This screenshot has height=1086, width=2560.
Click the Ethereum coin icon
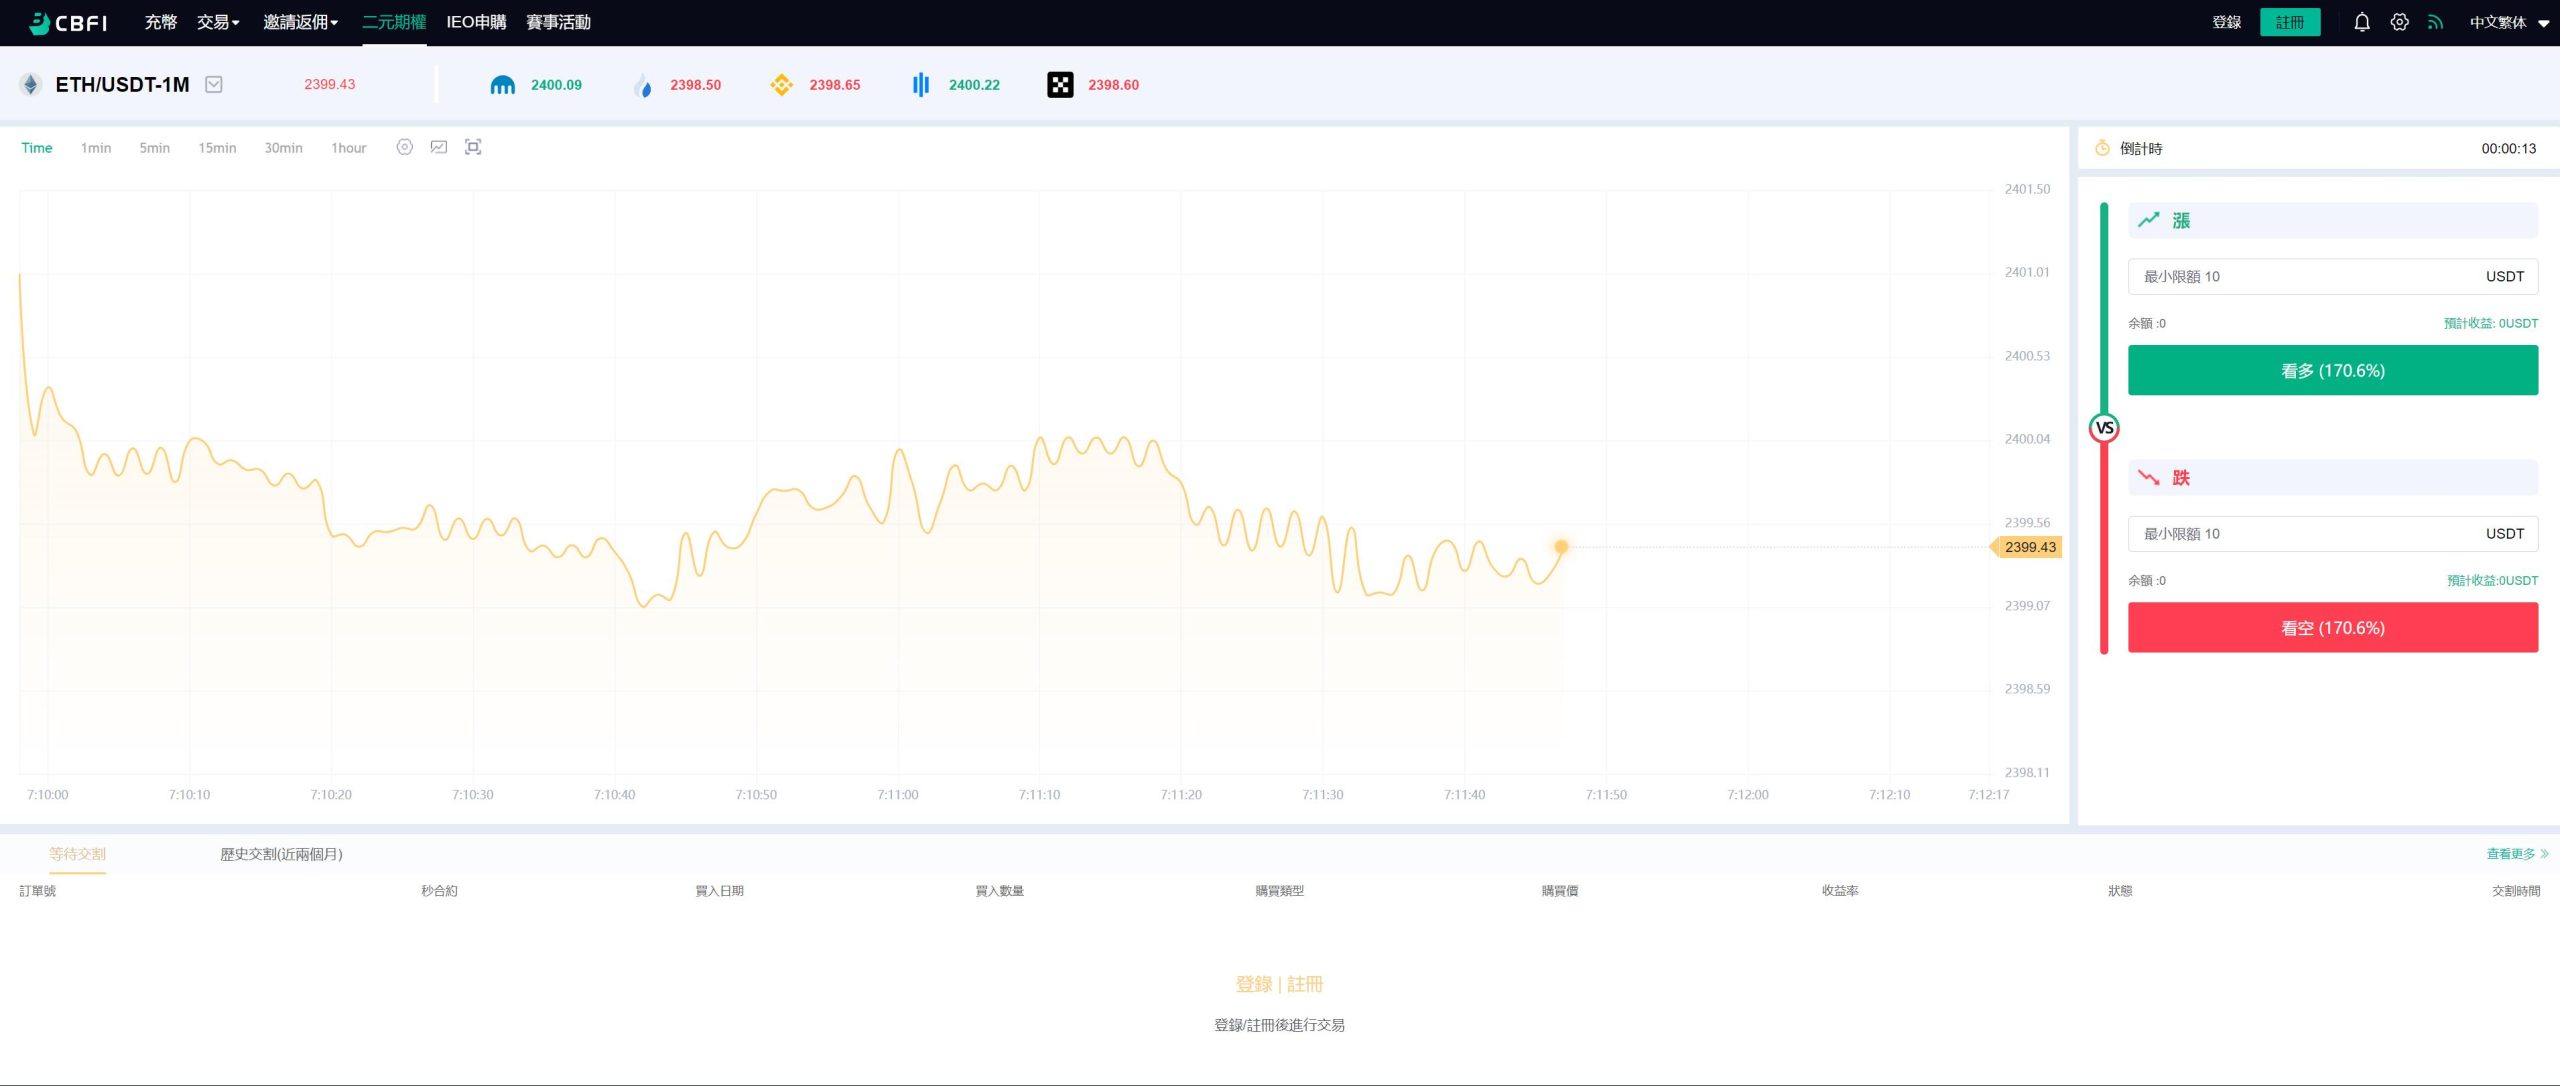point(30,85)
